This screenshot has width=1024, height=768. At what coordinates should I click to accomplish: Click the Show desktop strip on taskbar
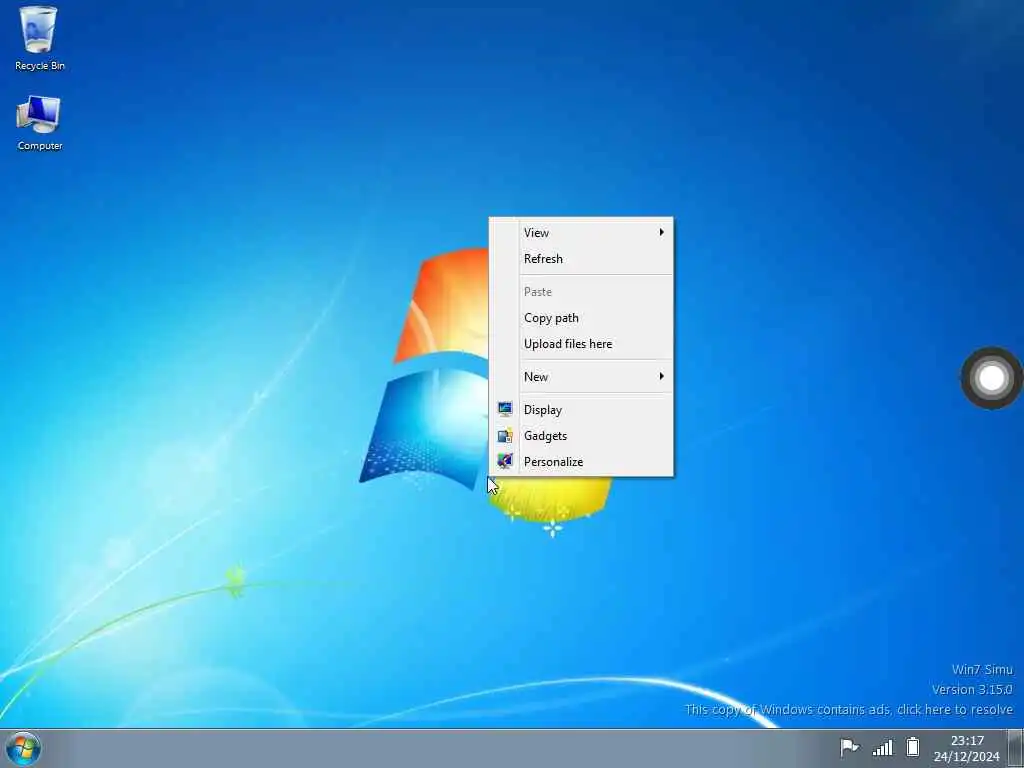point(1016,748)
